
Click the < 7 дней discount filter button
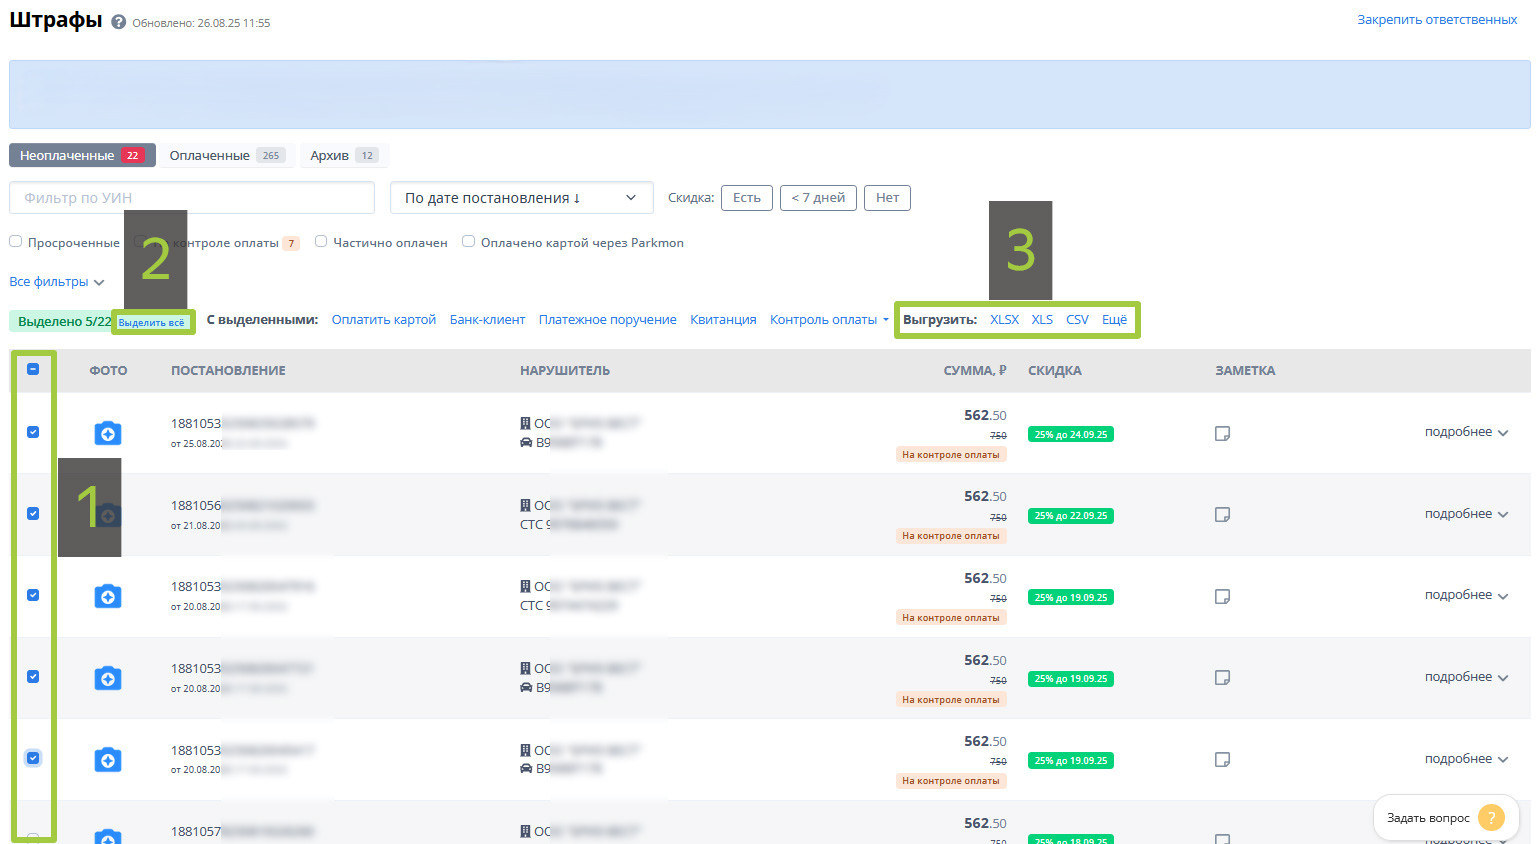[818, 198]
